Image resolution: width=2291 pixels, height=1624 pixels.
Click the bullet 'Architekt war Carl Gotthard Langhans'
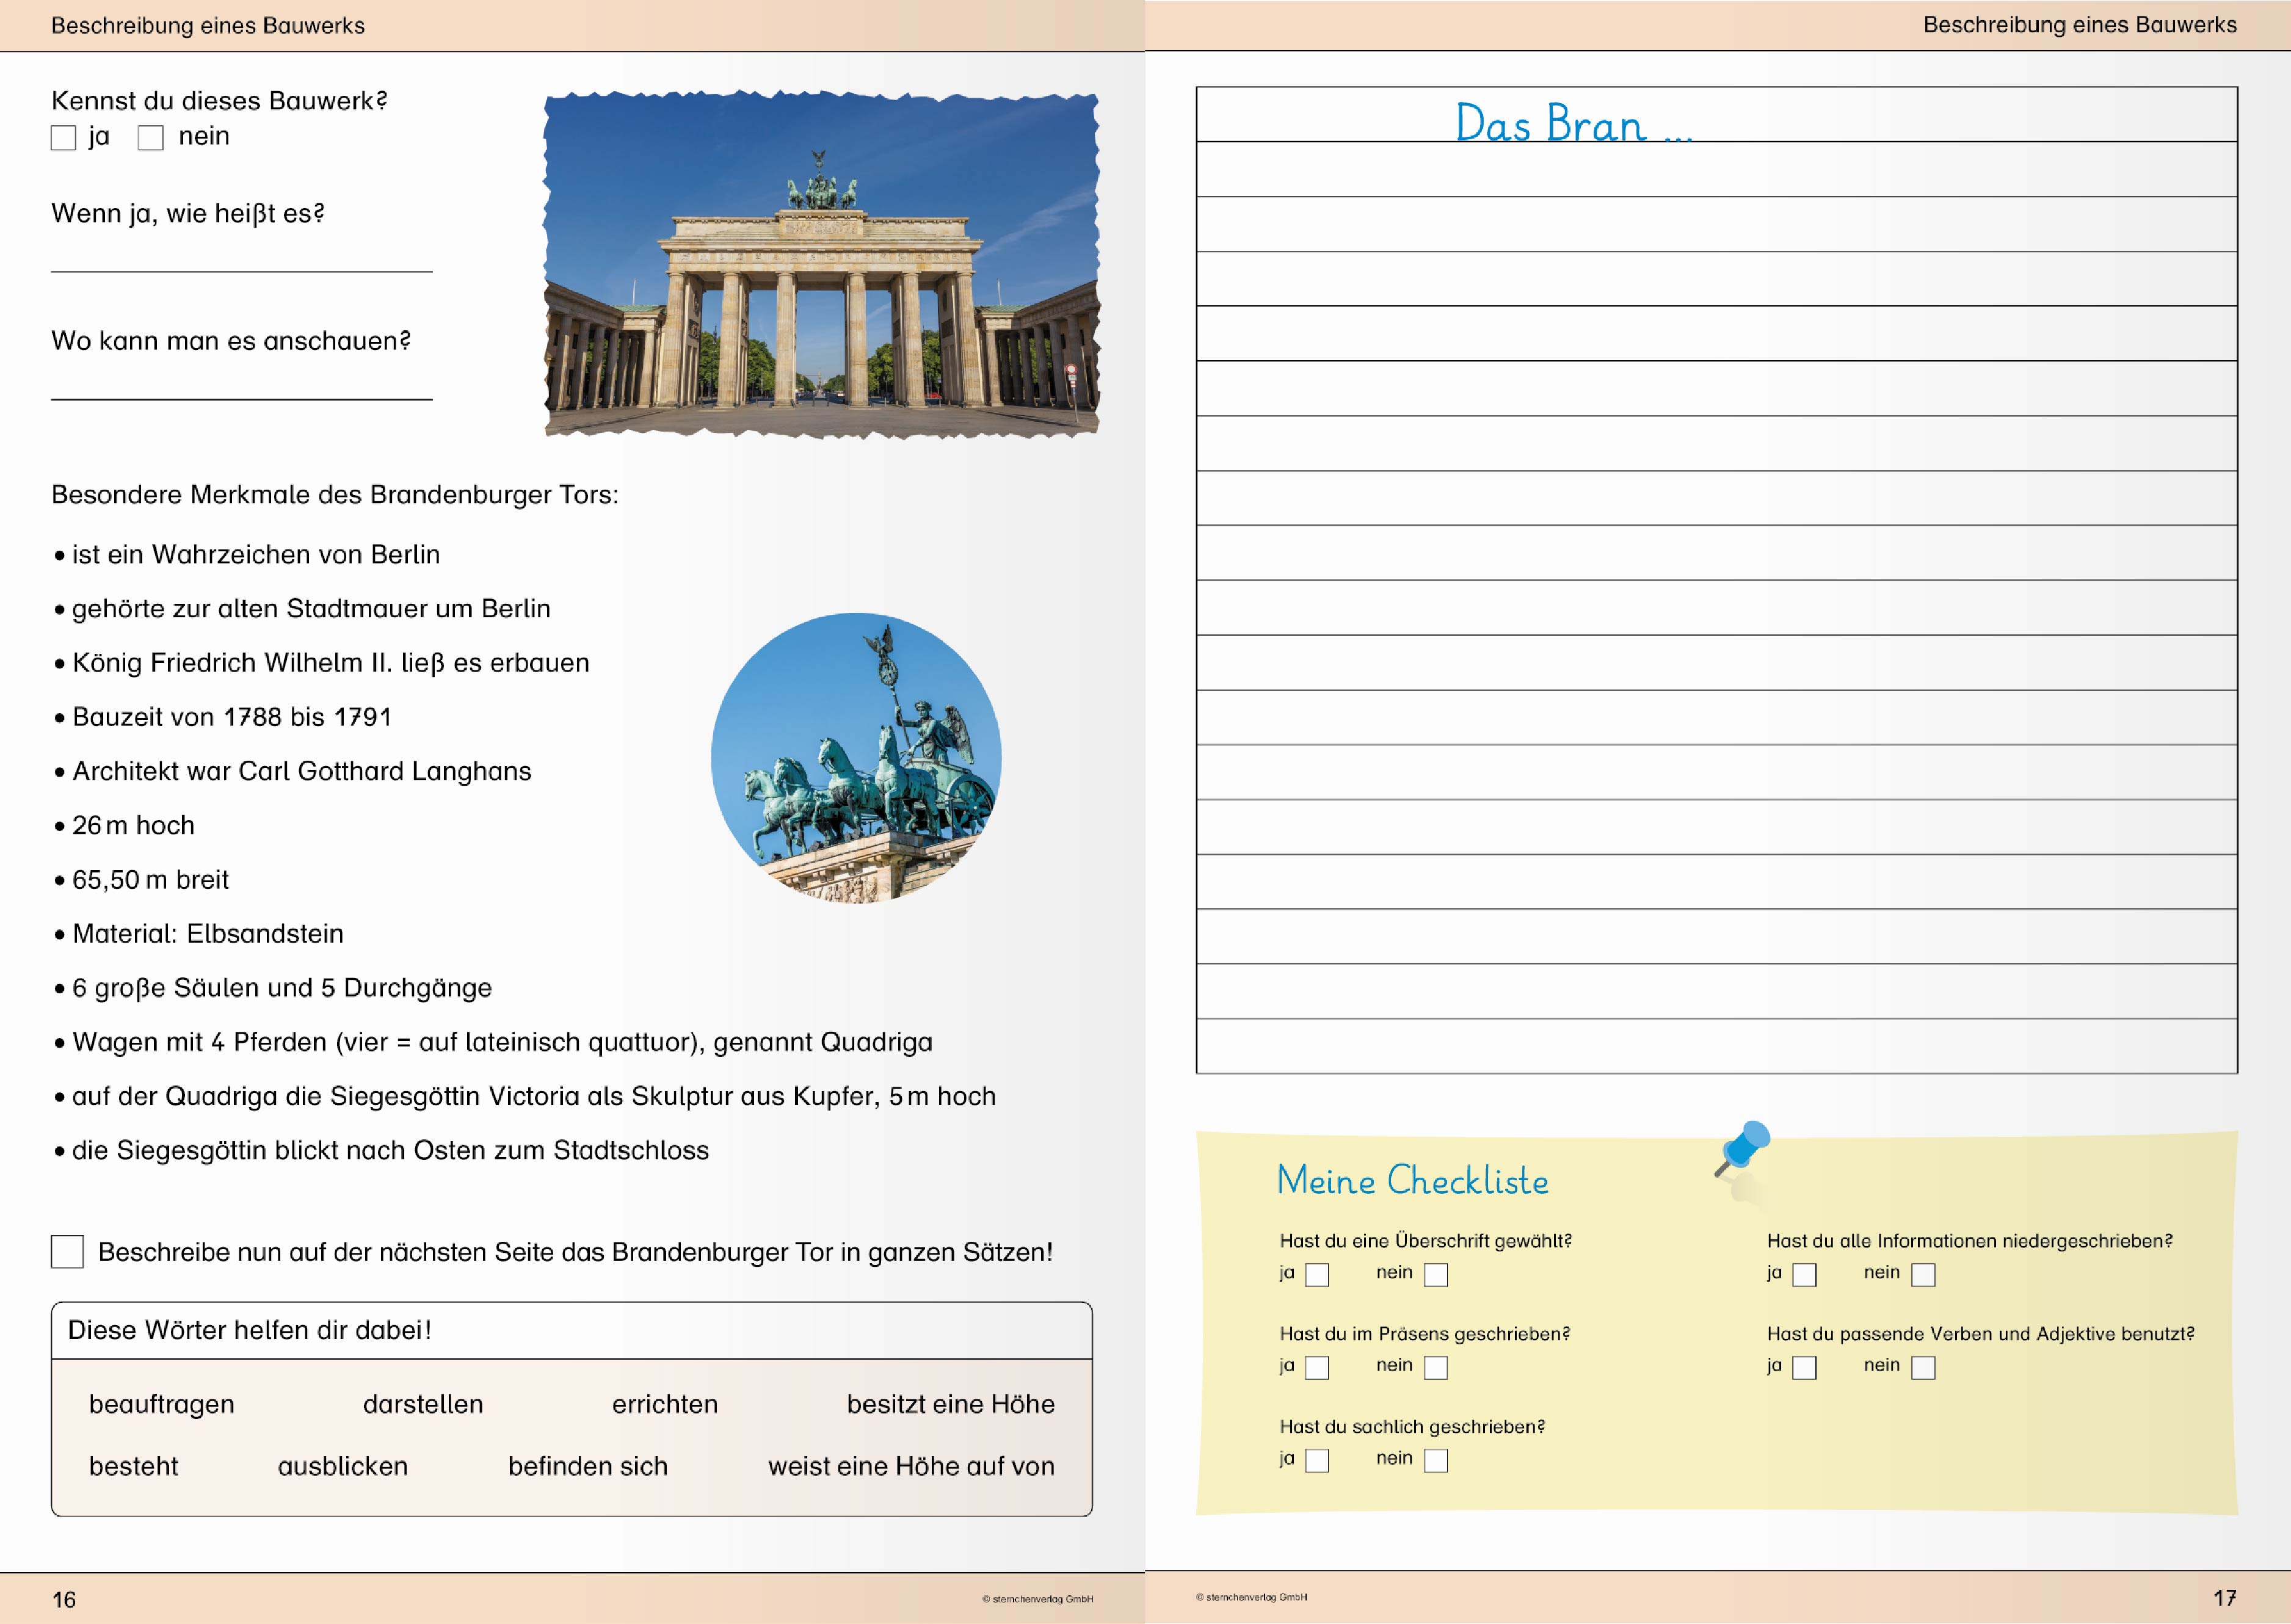point(293,771)
